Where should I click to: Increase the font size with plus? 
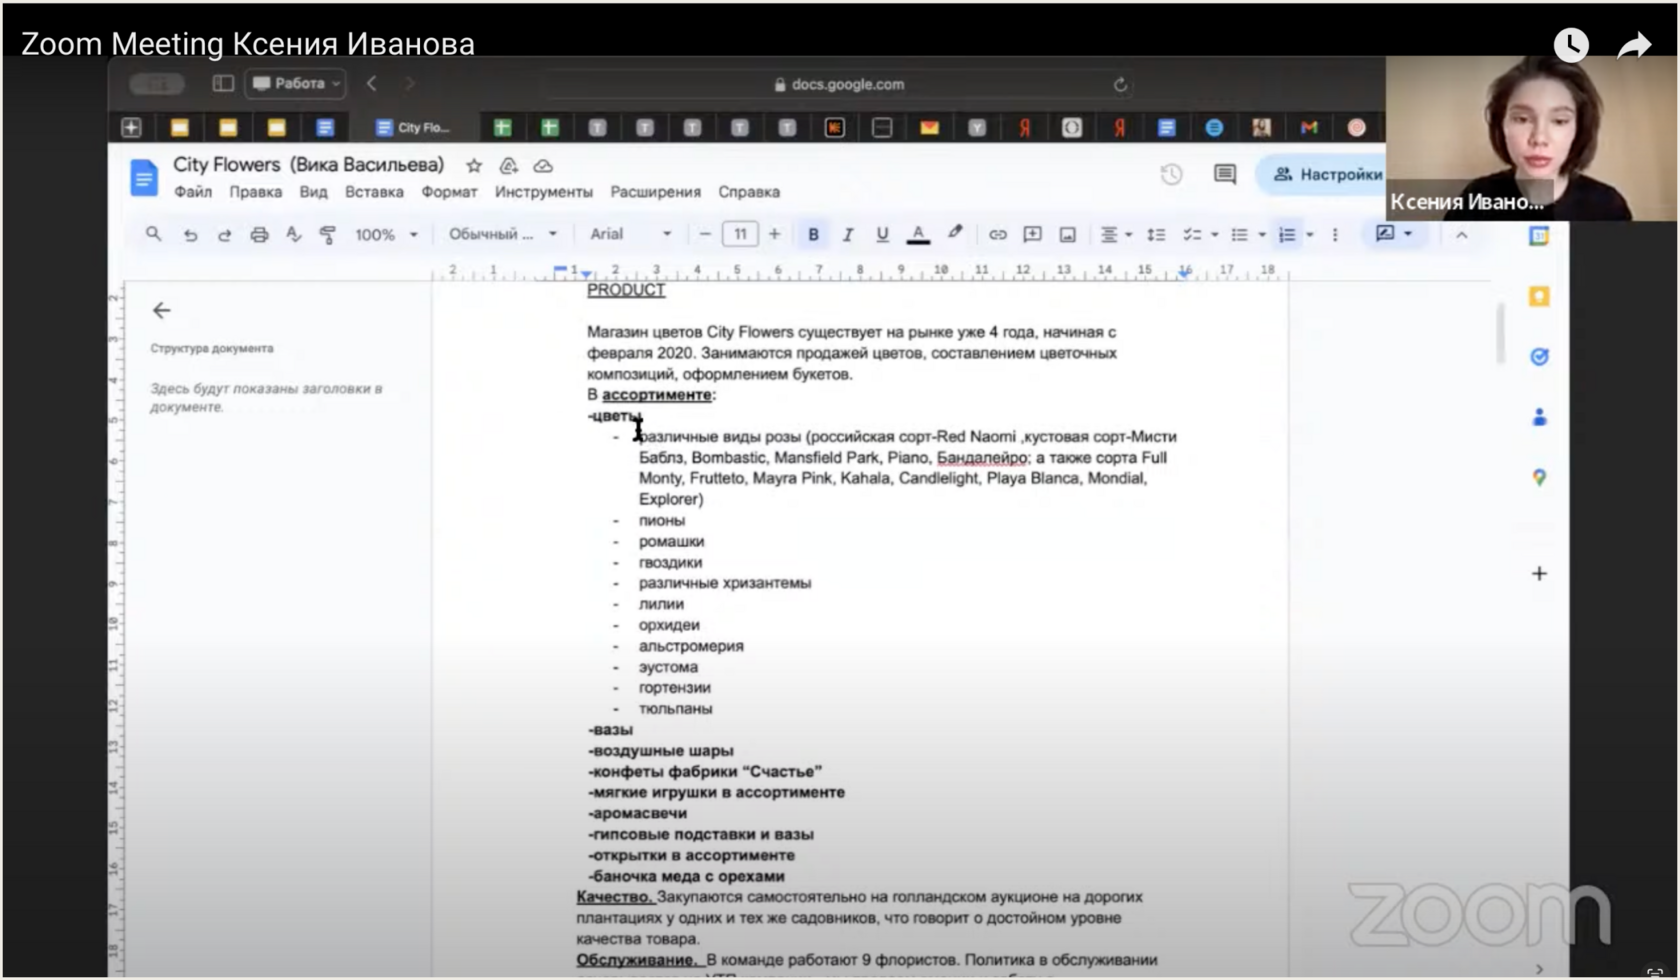[774, 235]
